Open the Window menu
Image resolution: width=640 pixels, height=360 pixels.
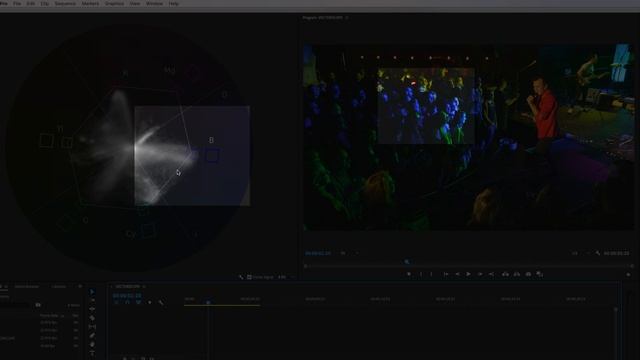pyautogui.click(x=154, y=4)
